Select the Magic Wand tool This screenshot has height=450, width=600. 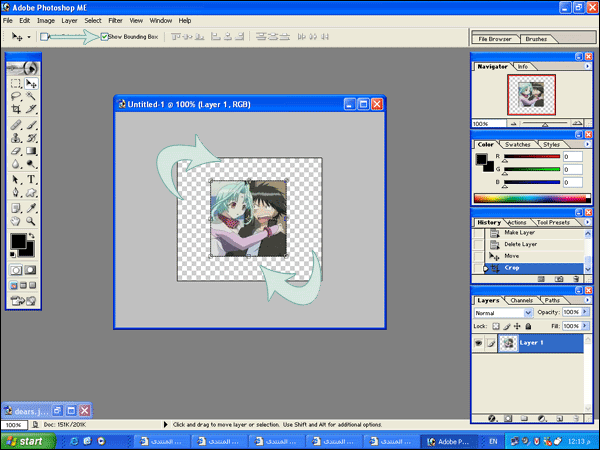[x=31, y=96]
